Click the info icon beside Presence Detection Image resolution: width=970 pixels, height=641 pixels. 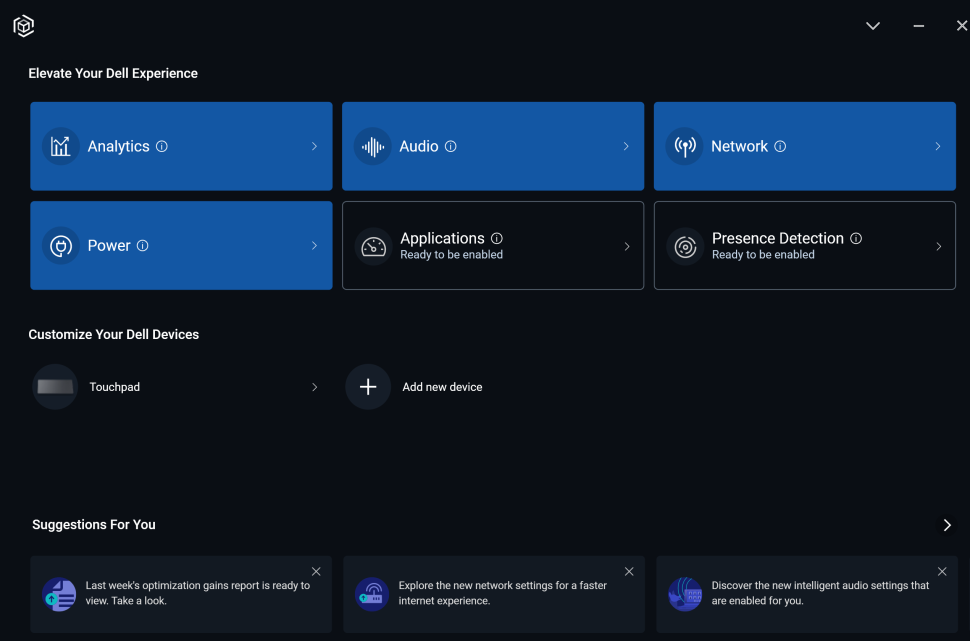tap(856, 238)
